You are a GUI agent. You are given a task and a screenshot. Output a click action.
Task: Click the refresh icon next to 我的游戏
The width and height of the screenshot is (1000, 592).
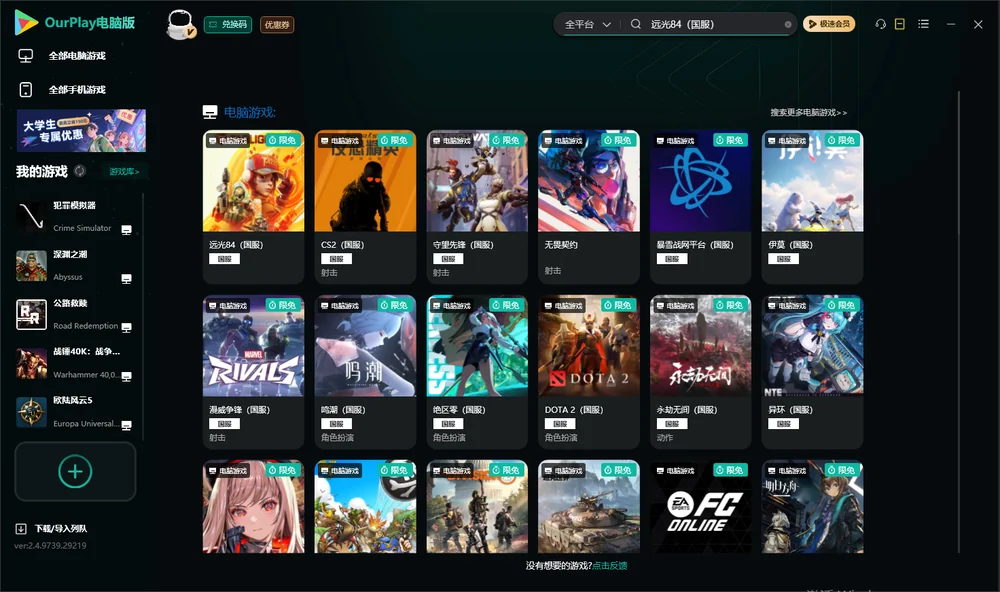80,171
